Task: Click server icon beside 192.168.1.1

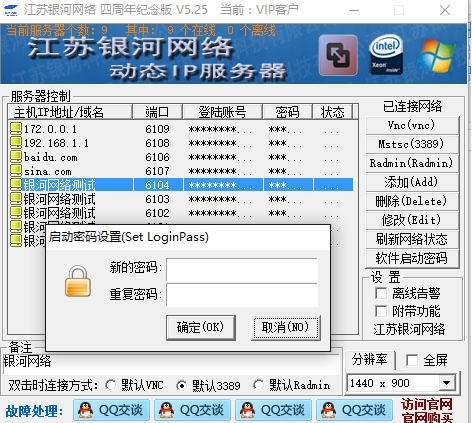Action: [15, 143]
